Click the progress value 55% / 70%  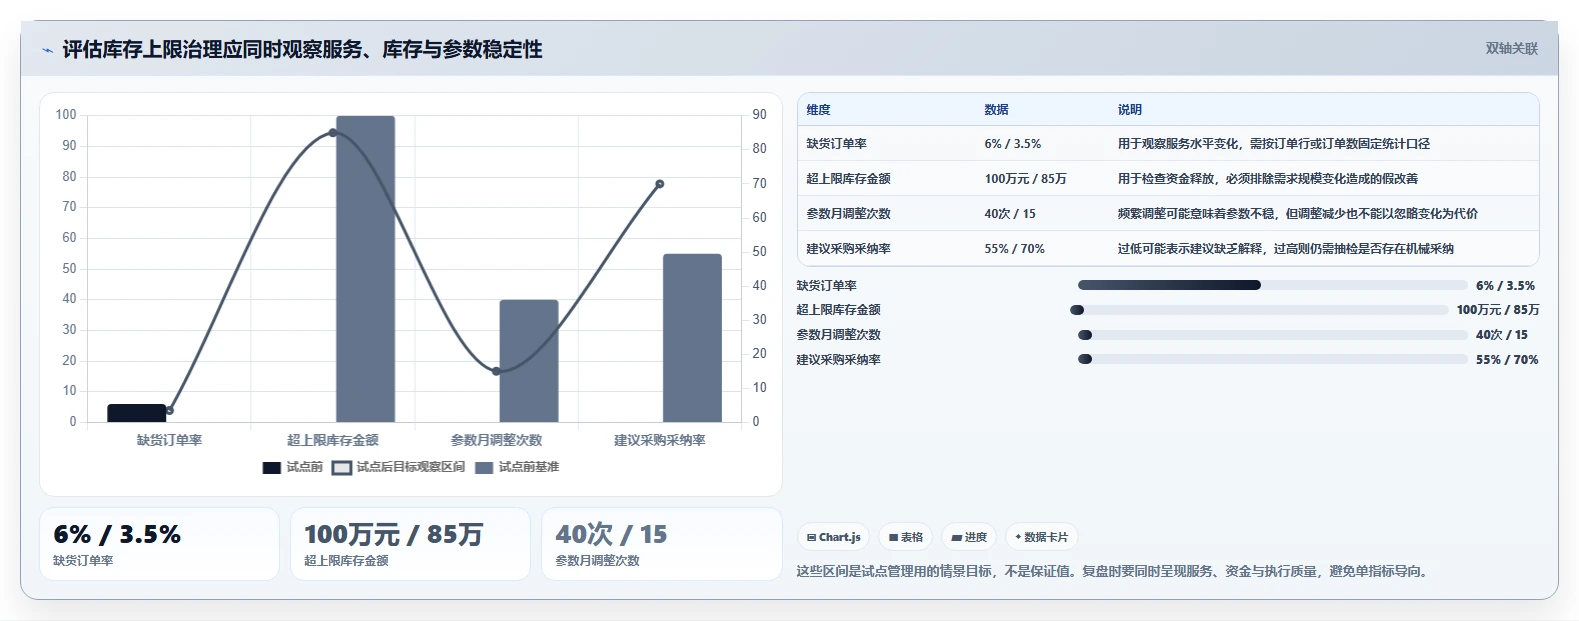pyautogui.click(x=1507, y=360)
